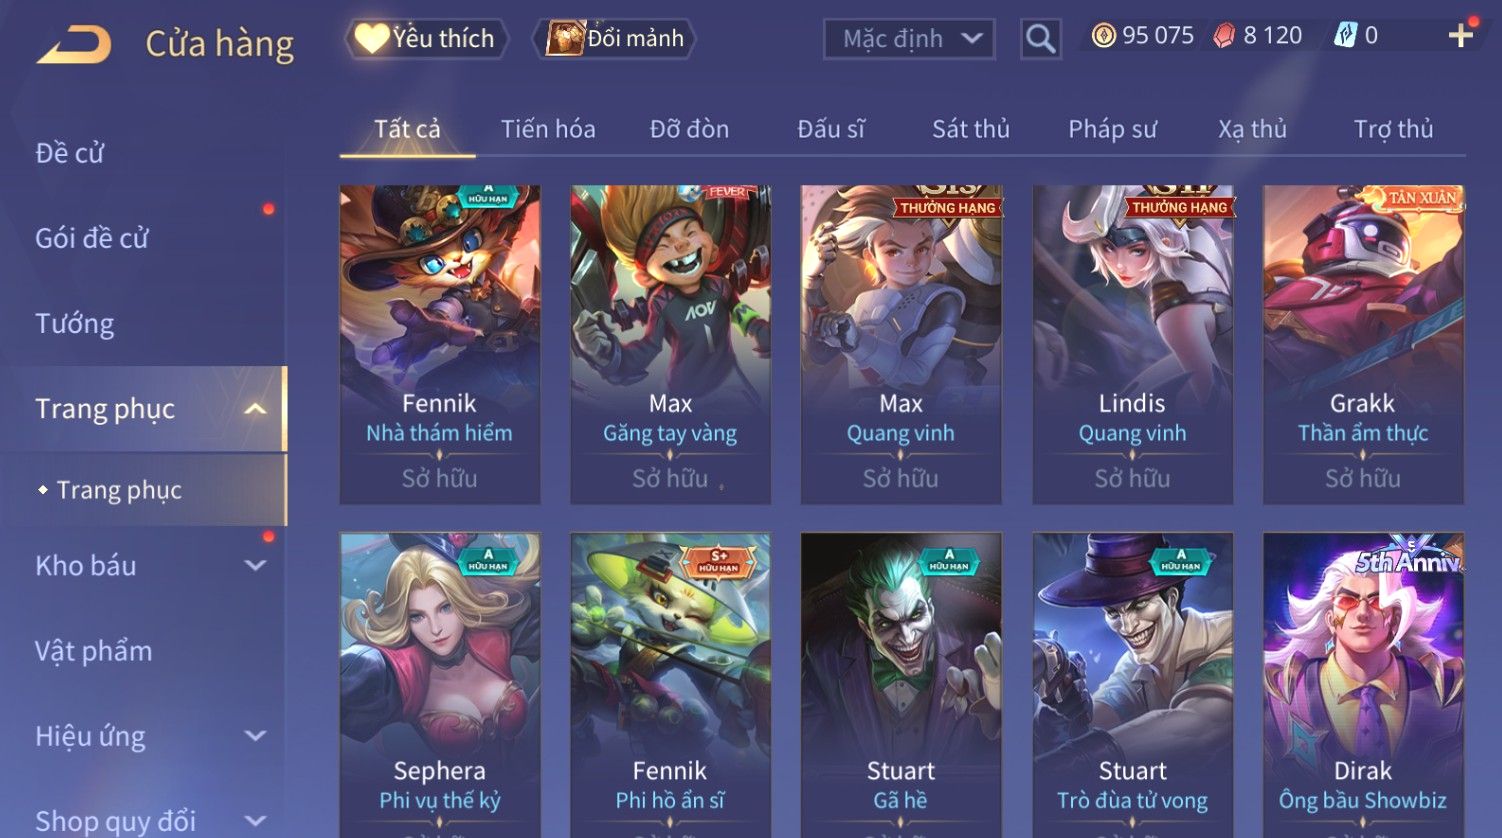
Task: Expand the Hiệu ứng sidebar section
Action: (x=255, y=736)
